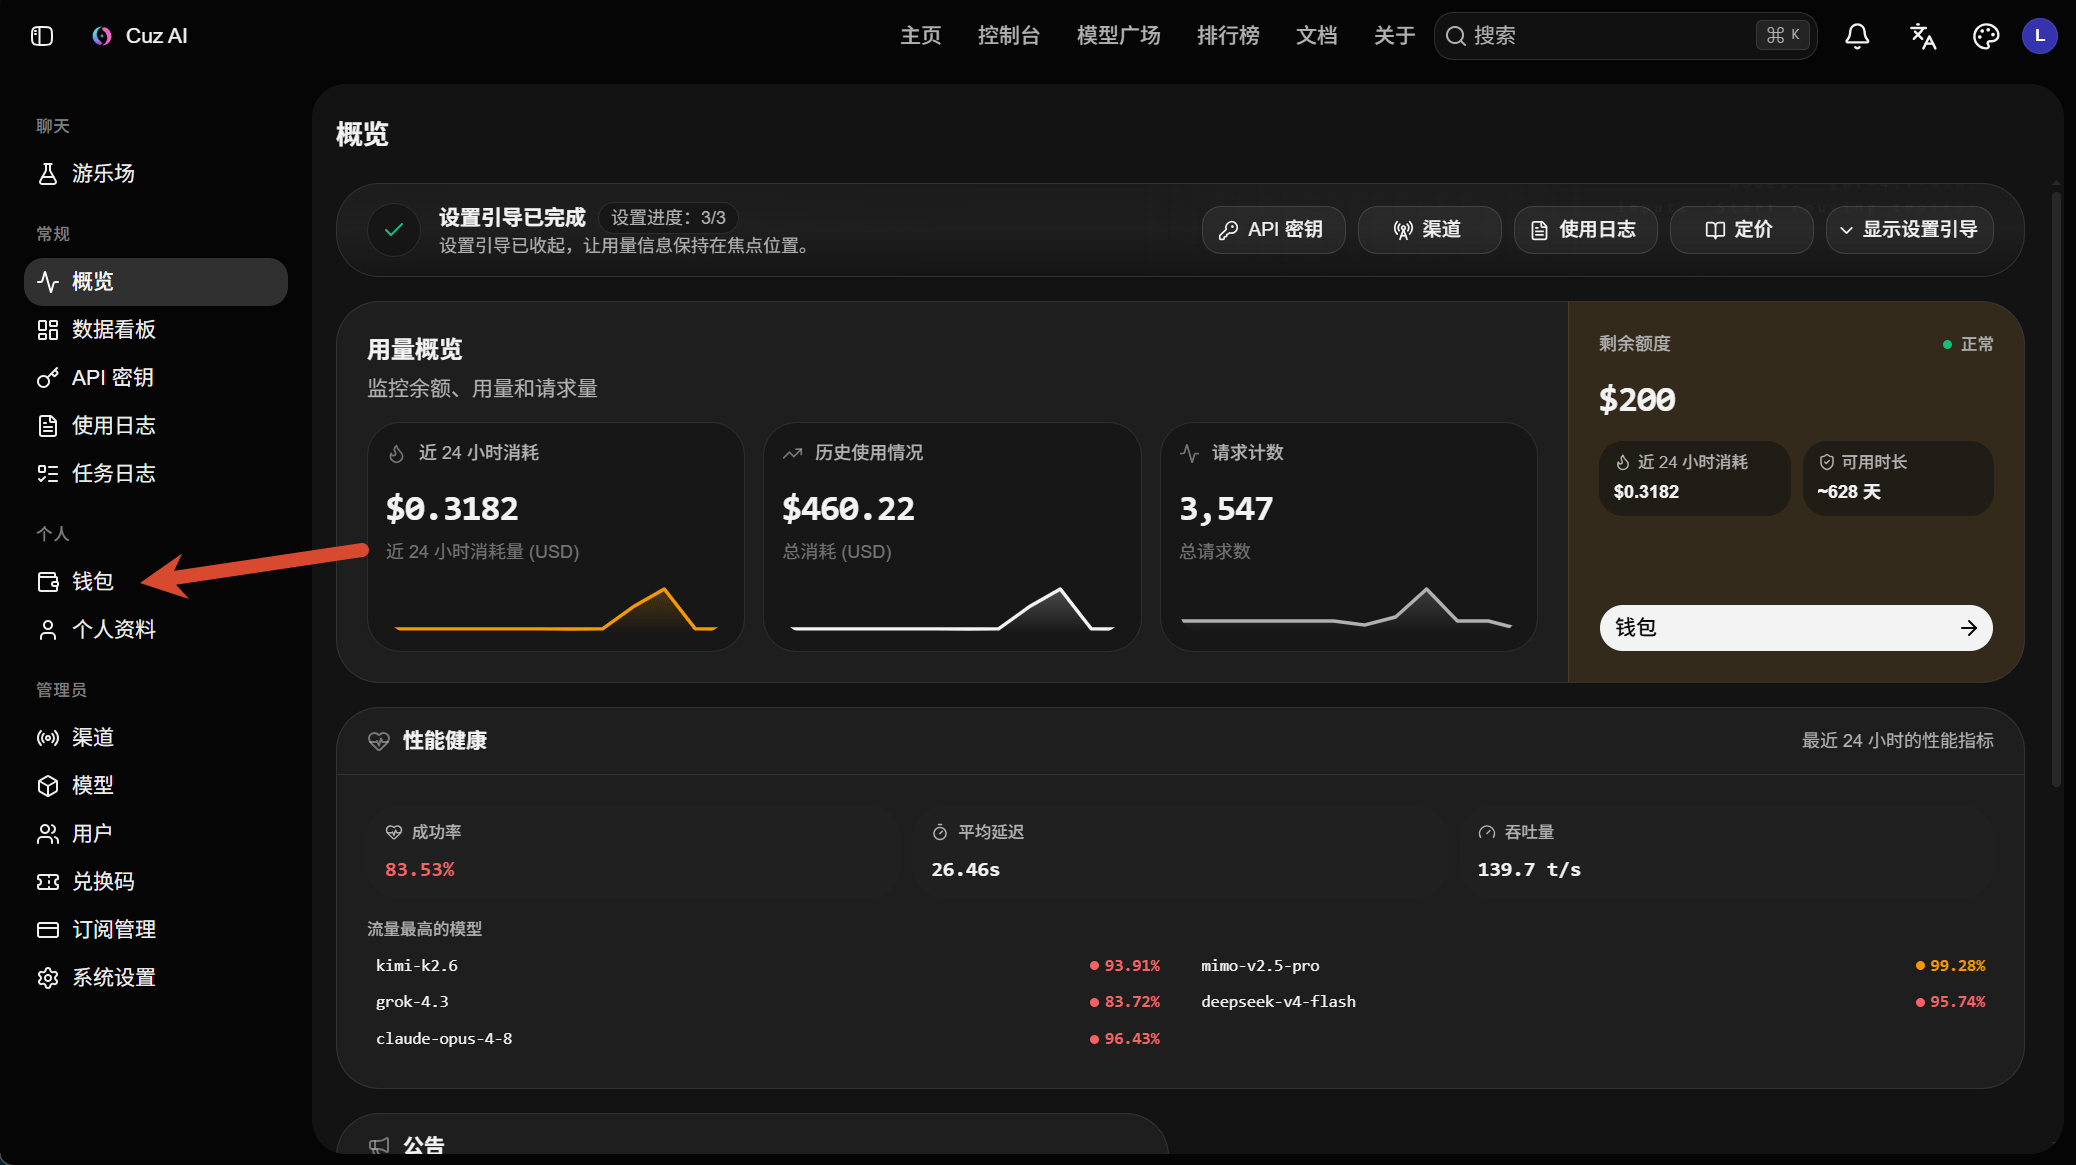Click the 请求计数 3,547 card
2076x1165 pixels.
[1348, 537]
